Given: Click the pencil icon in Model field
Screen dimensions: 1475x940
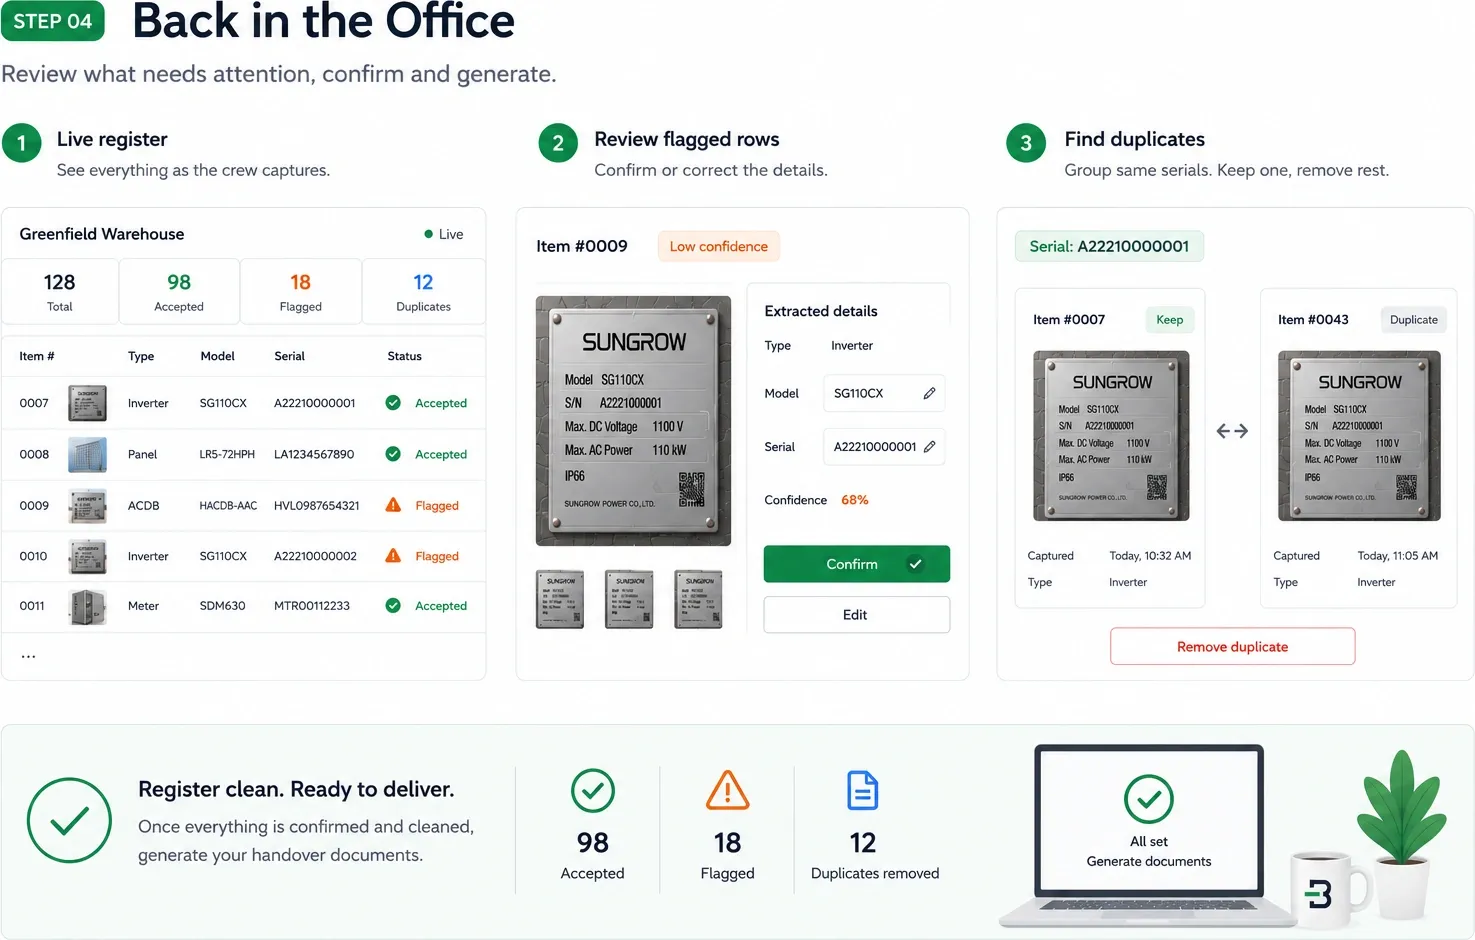Looking at the screenshot, I should point(929,393).
